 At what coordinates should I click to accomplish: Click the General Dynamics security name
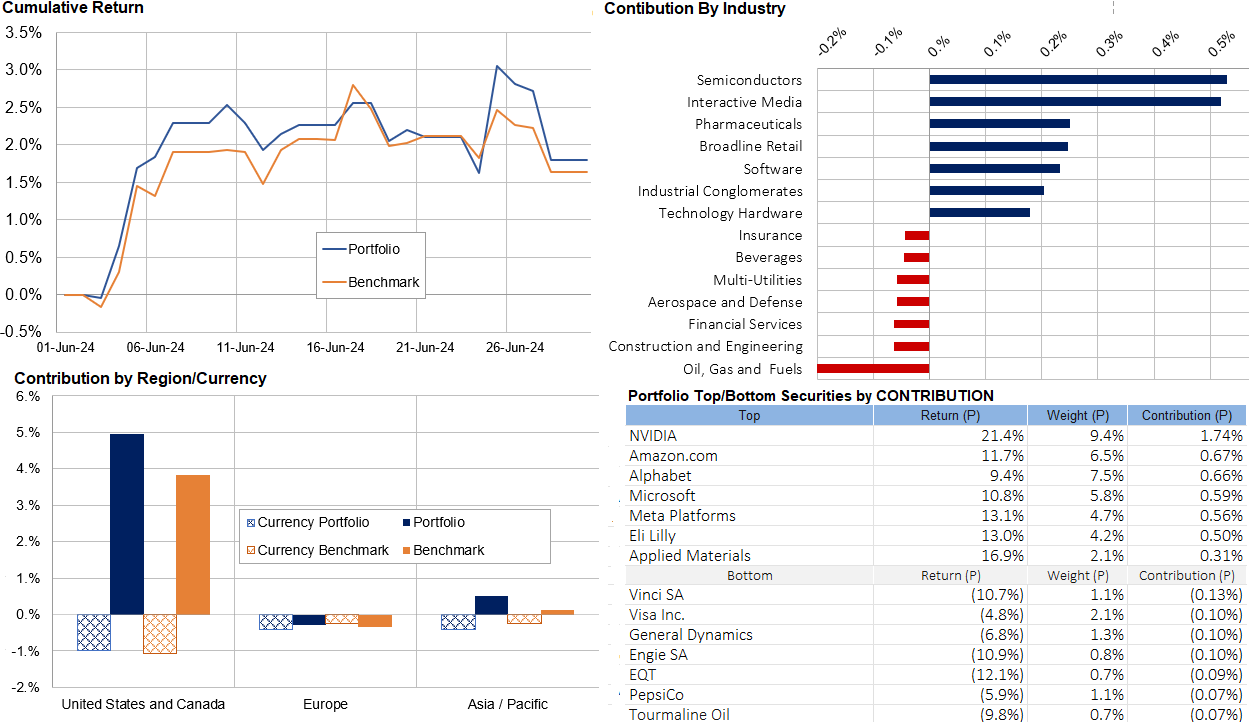click(691, 635)
